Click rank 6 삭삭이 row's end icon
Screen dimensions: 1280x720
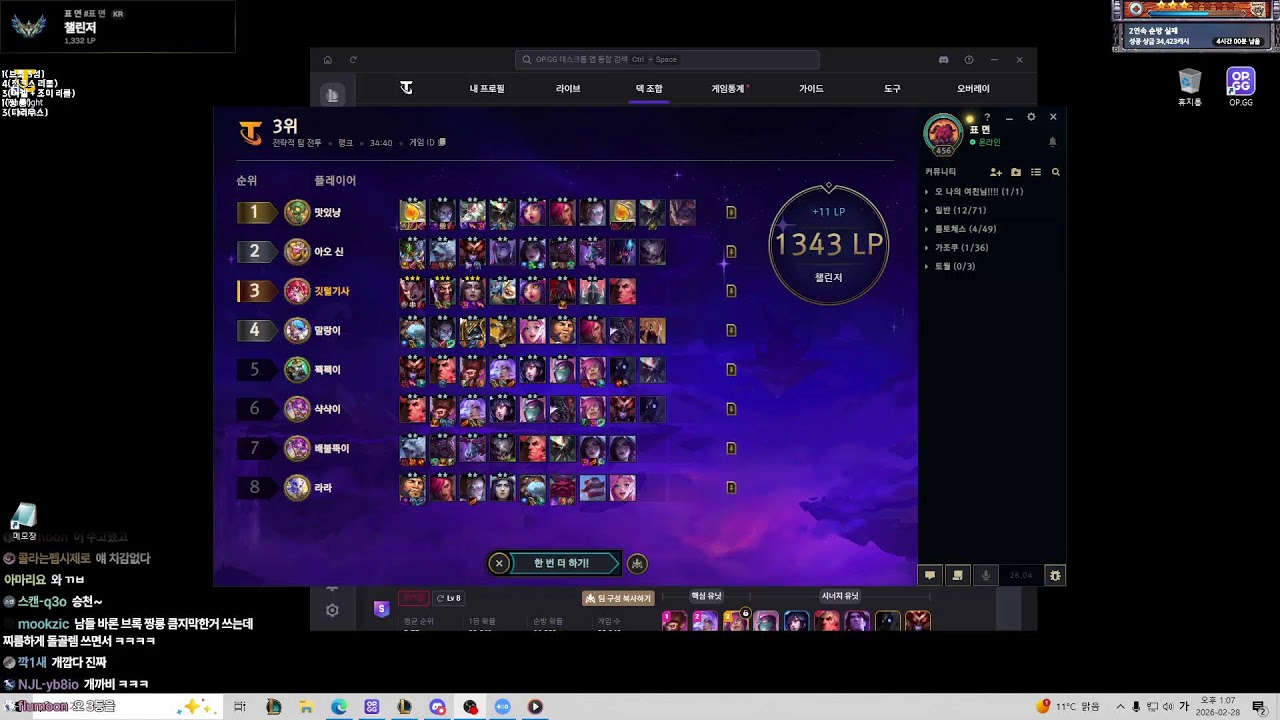[731, 409]
